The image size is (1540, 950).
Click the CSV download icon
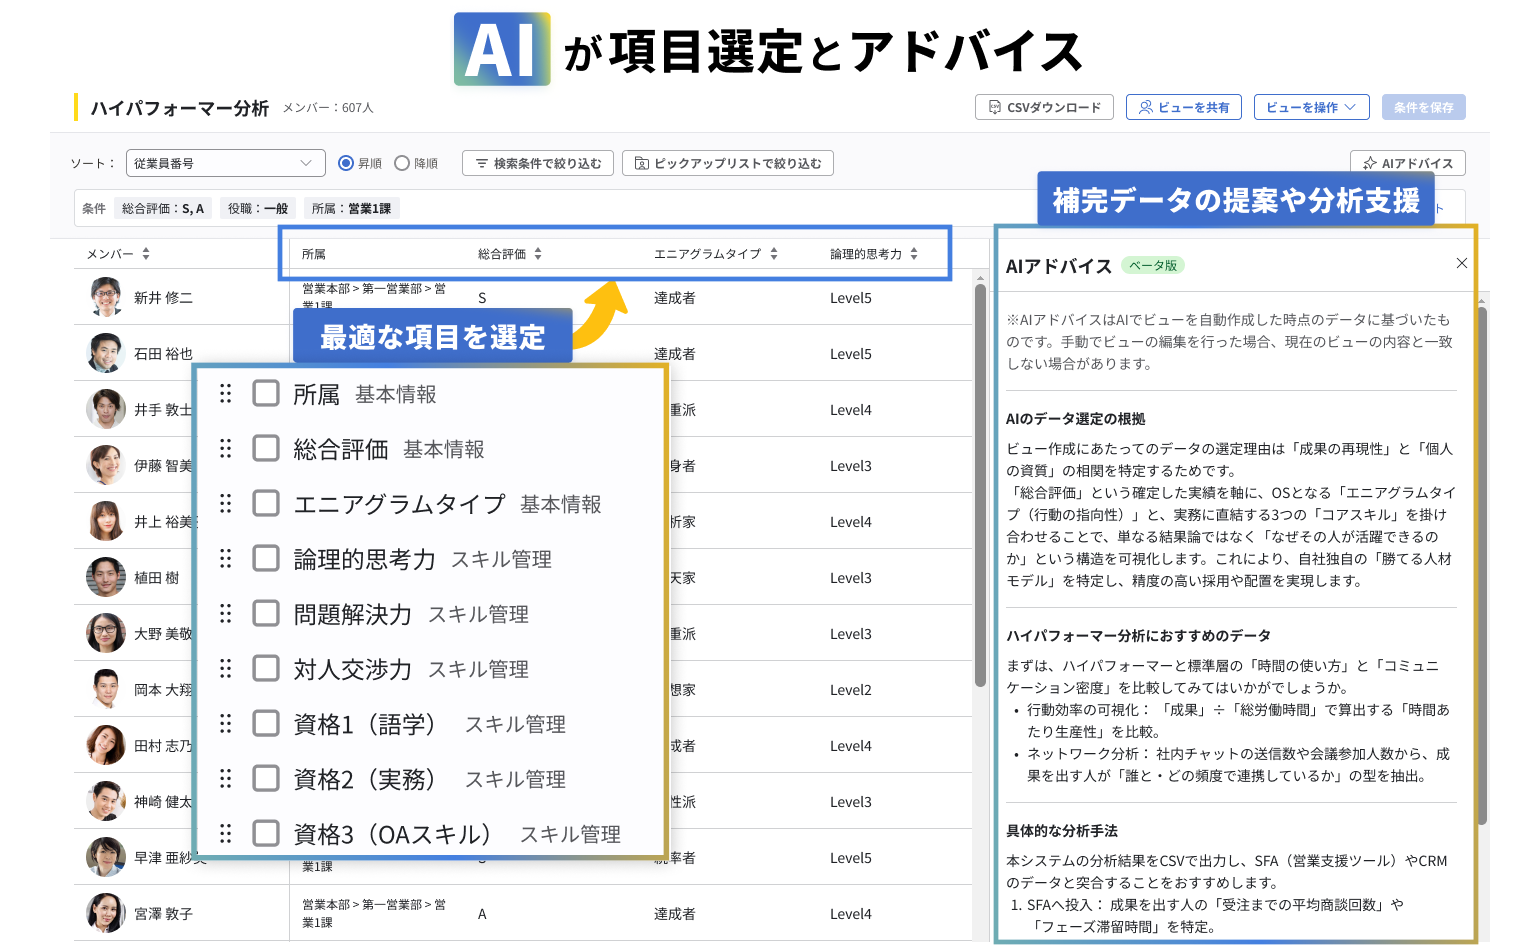pyautogui.click(x=994, y=107)
